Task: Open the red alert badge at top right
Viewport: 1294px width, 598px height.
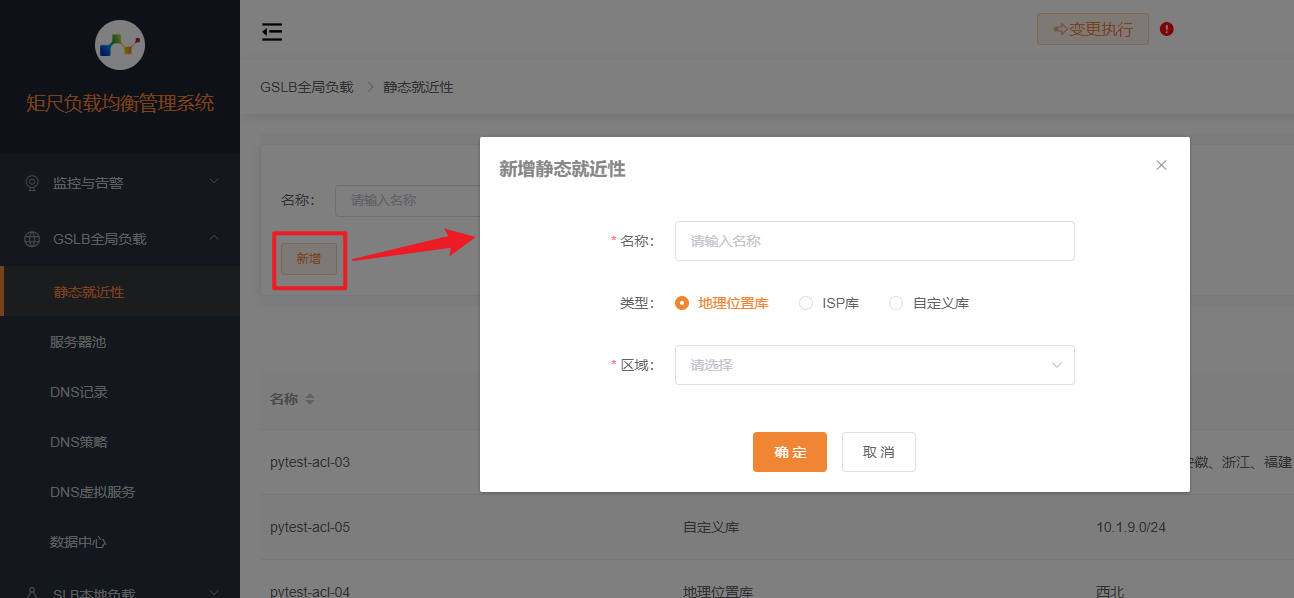Action: 1166,29
